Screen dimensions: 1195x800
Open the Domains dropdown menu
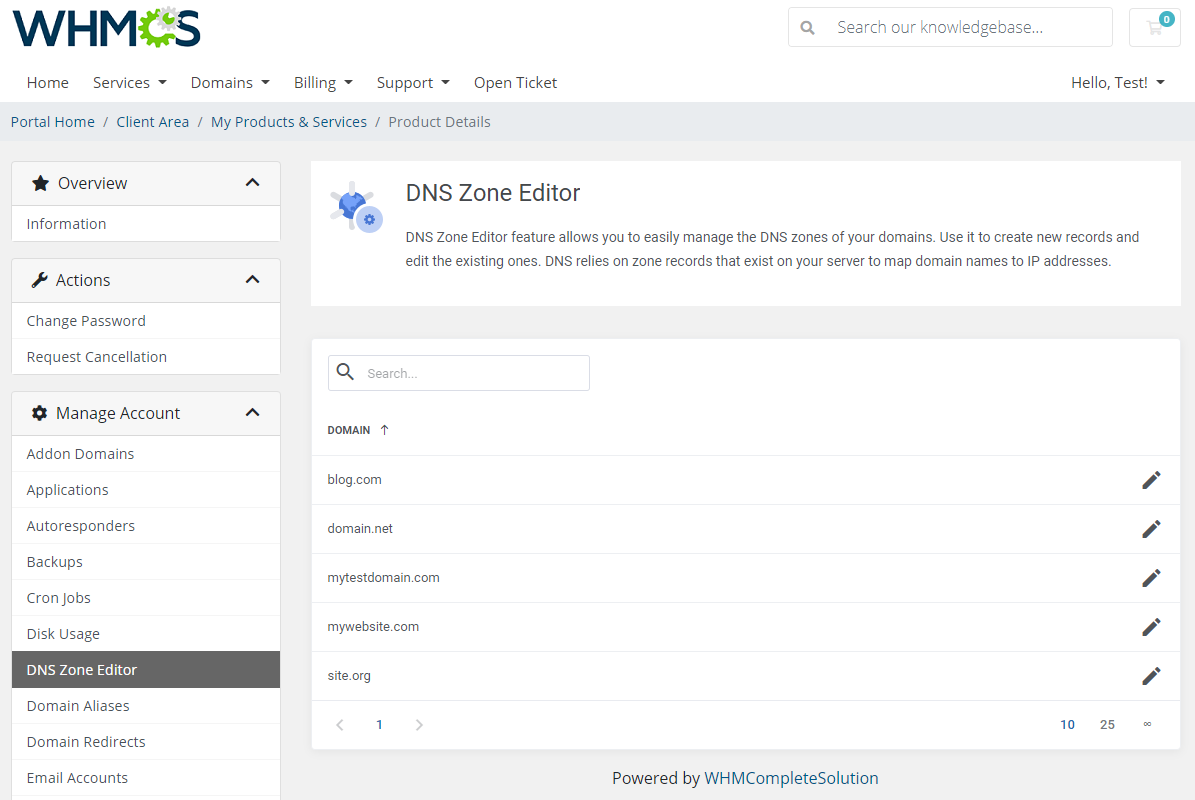click(230, 82)
